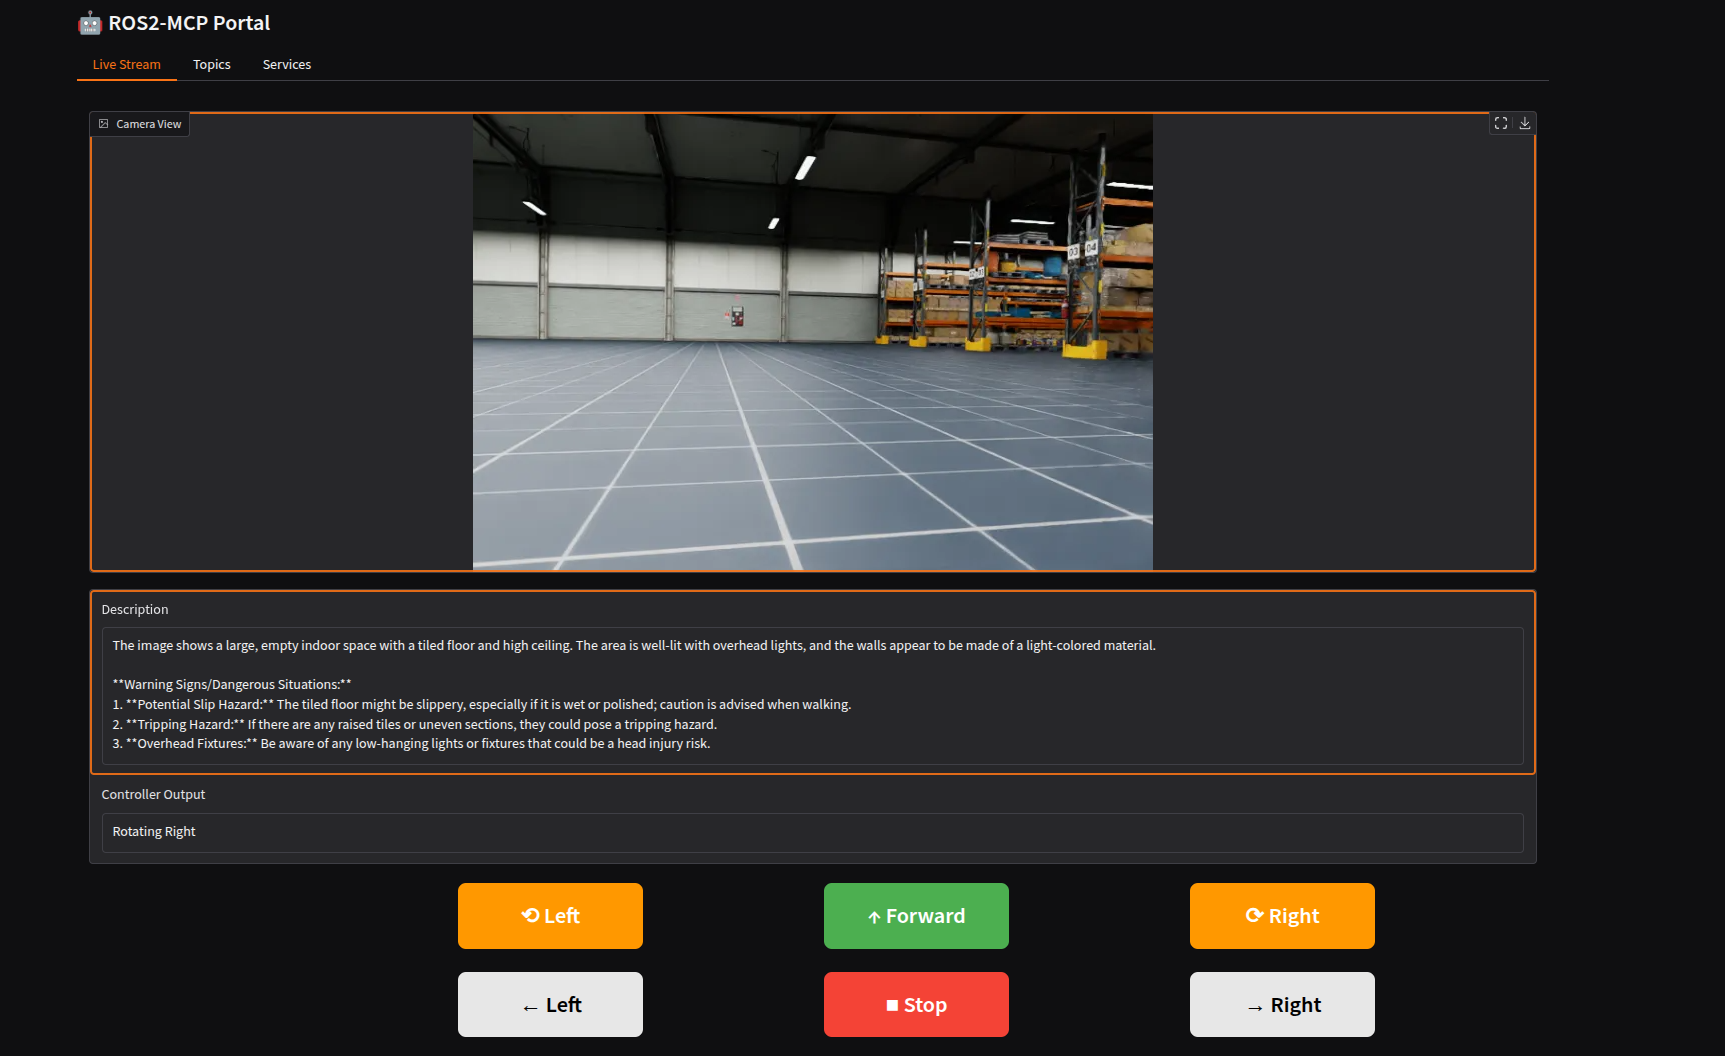
Task: Open the Topics tab
Action: click(x=212, y=64)
